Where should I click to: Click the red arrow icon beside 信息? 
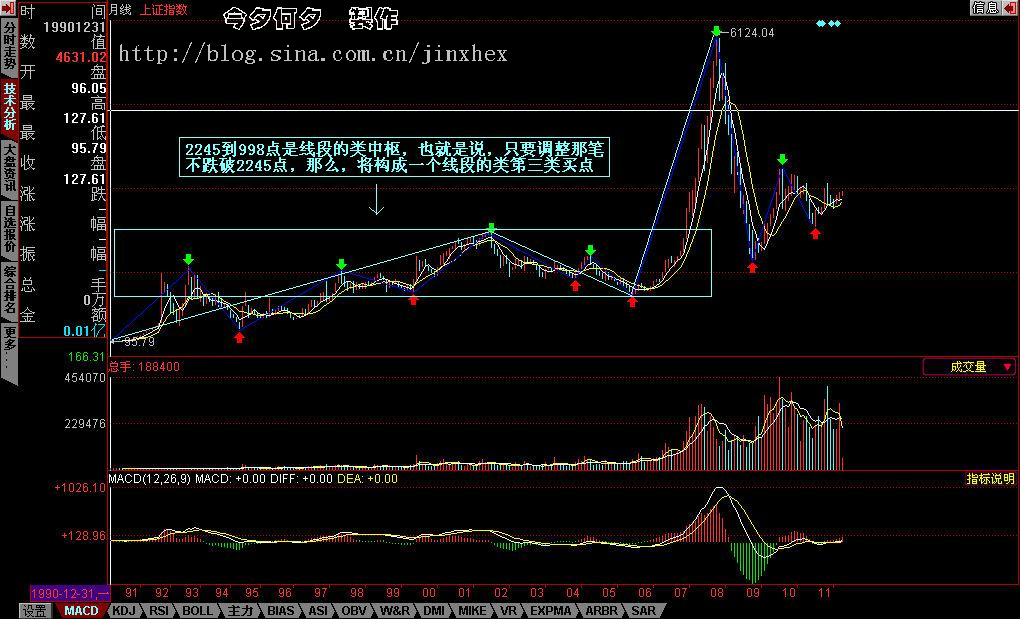pyautogui.click(x=1010, y=8)
